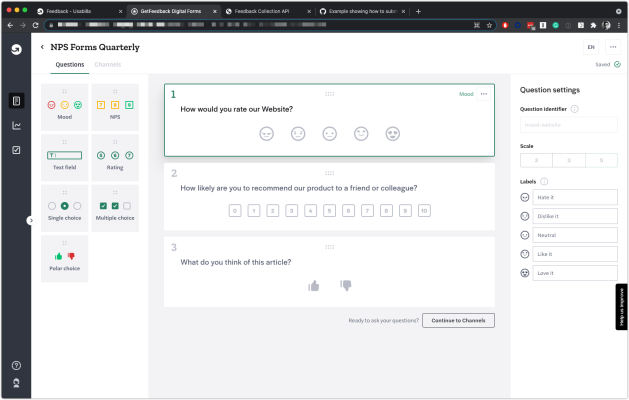Viewport: 629px width, 400px height.
Task: Select NPS score 9
Action: [x=405, y=211]
